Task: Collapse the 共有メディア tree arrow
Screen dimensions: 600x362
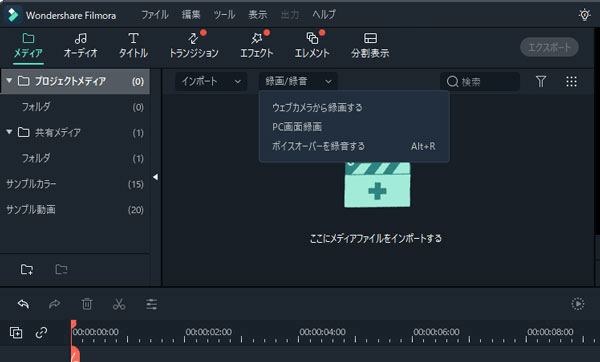Action: pos(9,132)
